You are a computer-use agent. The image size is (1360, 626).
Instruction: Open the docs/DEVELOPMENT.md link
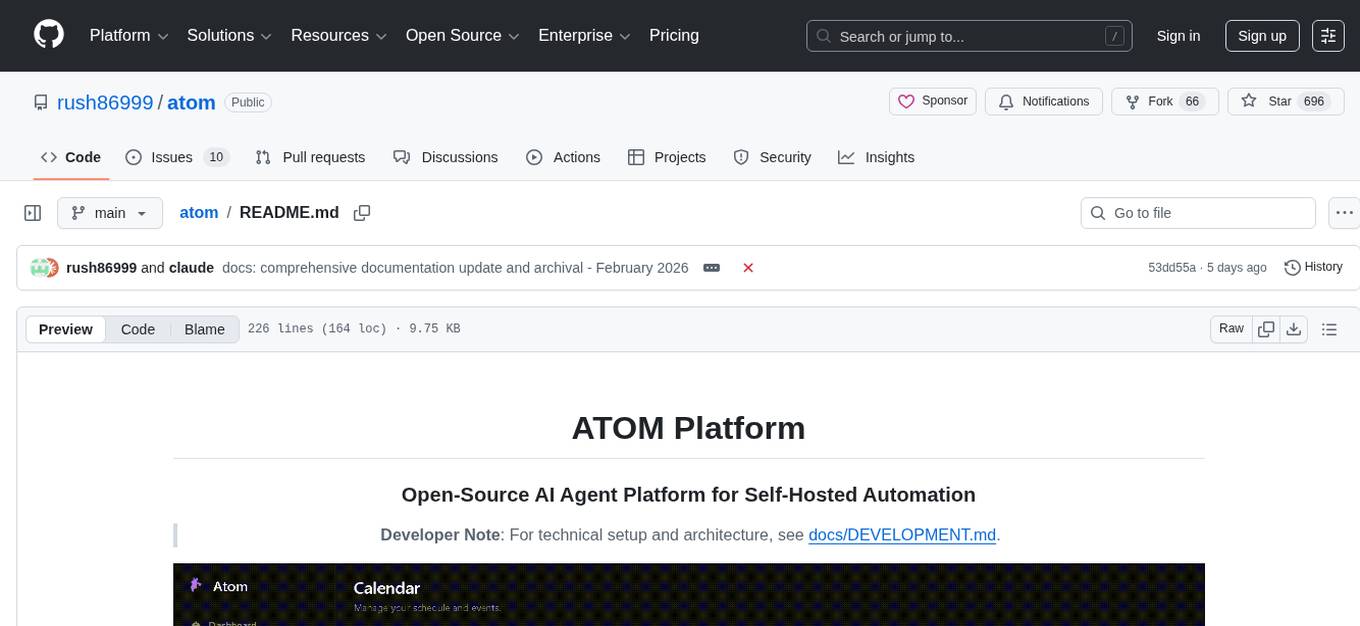coord(901,534)
